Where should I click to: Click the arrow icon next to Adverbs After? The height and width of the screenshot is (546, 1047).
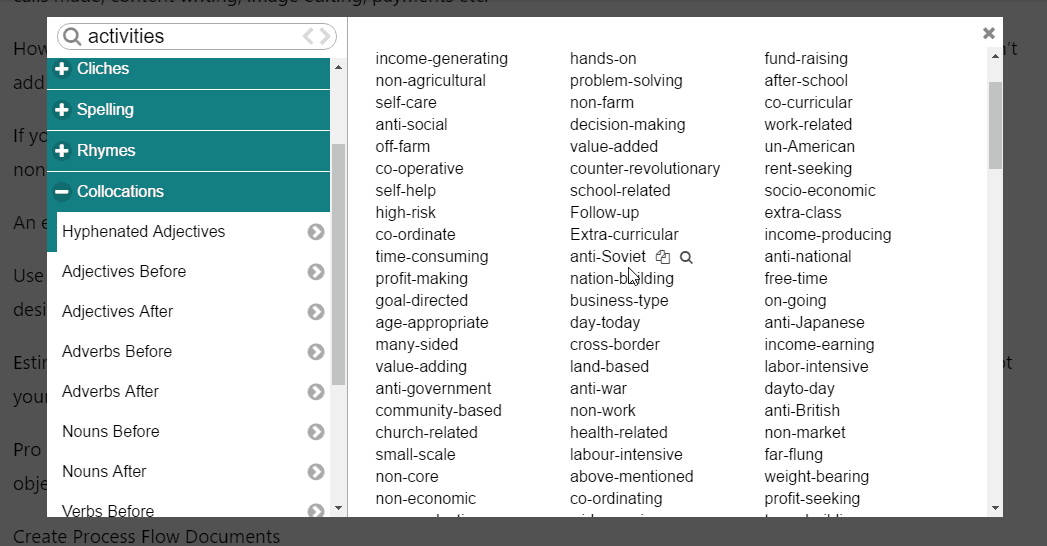tap(316, 392)
